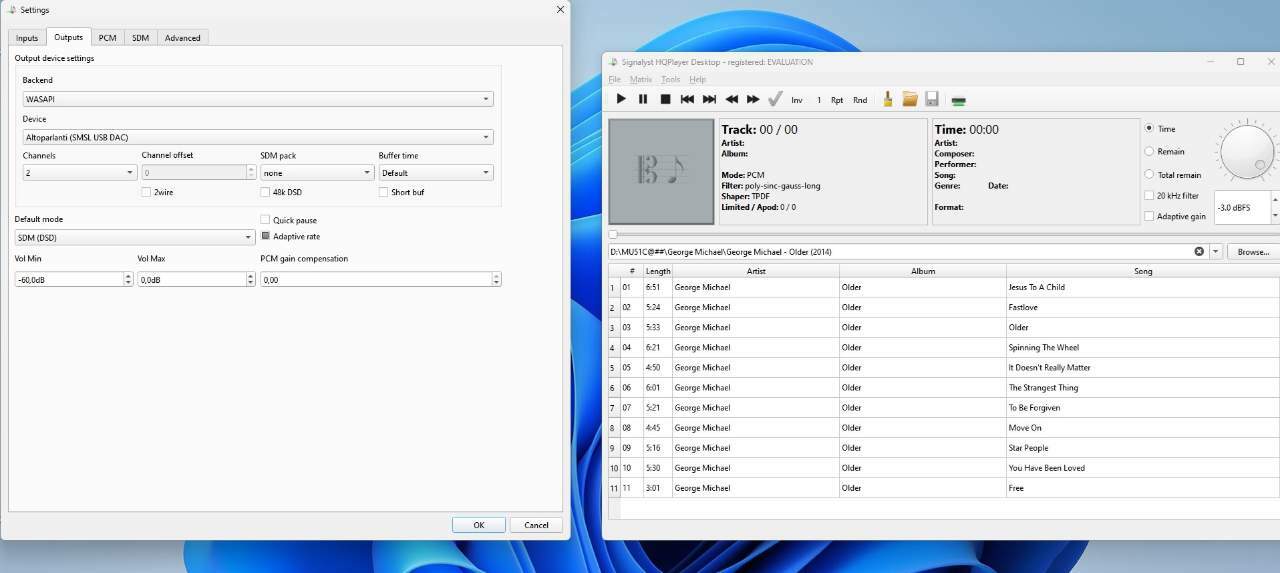1280x573 pixels.
Task: Click OK in the Settings dialog
Action: click(x=478, y=525)
